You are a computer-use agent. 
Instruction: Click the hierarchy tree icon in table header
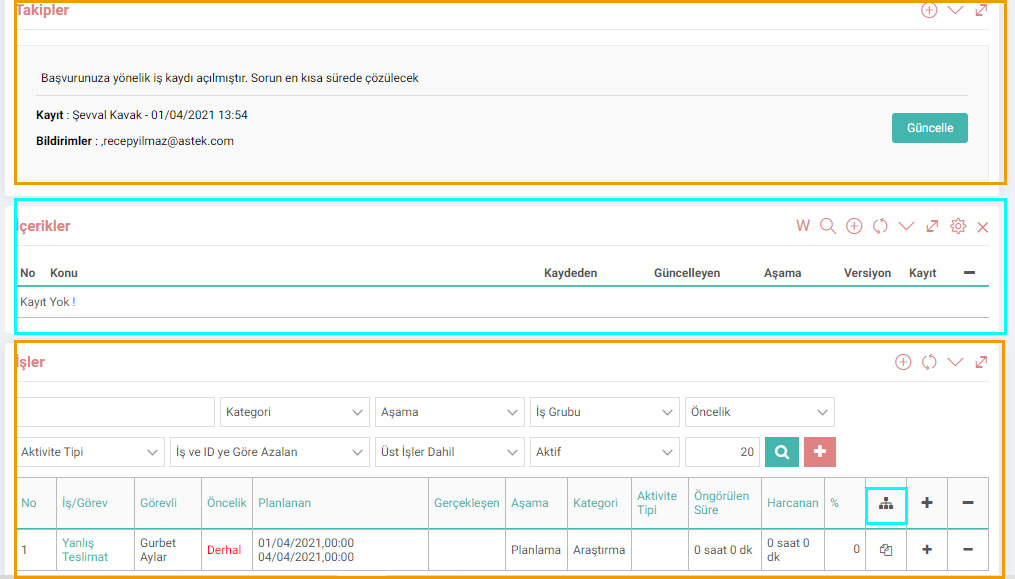(886, 503)
